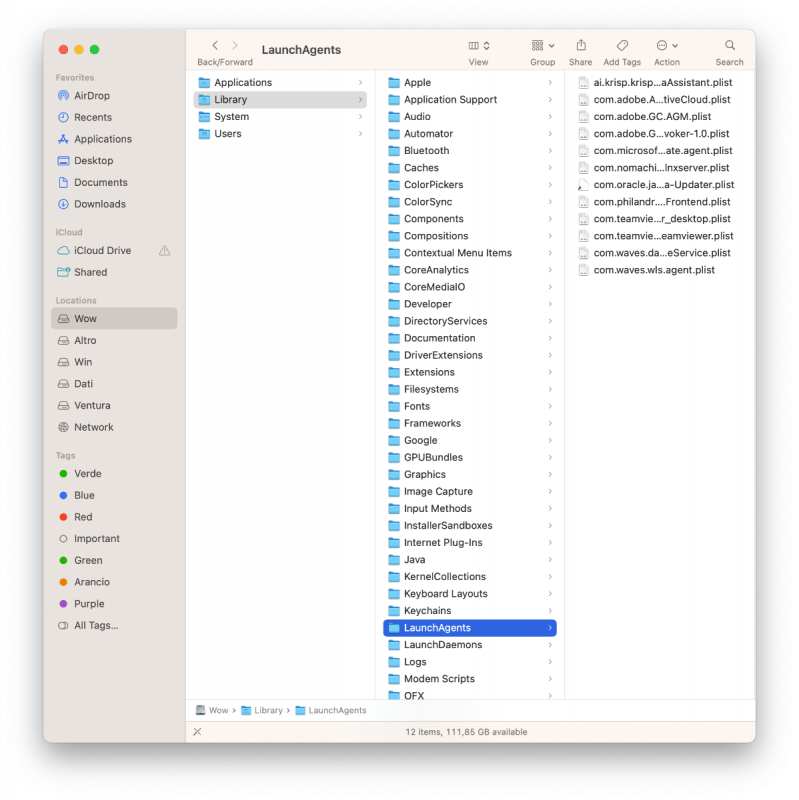Select the Wow volume
This screenshot has width=799, height=800.
pyautogui.click(x=114, y=318)
